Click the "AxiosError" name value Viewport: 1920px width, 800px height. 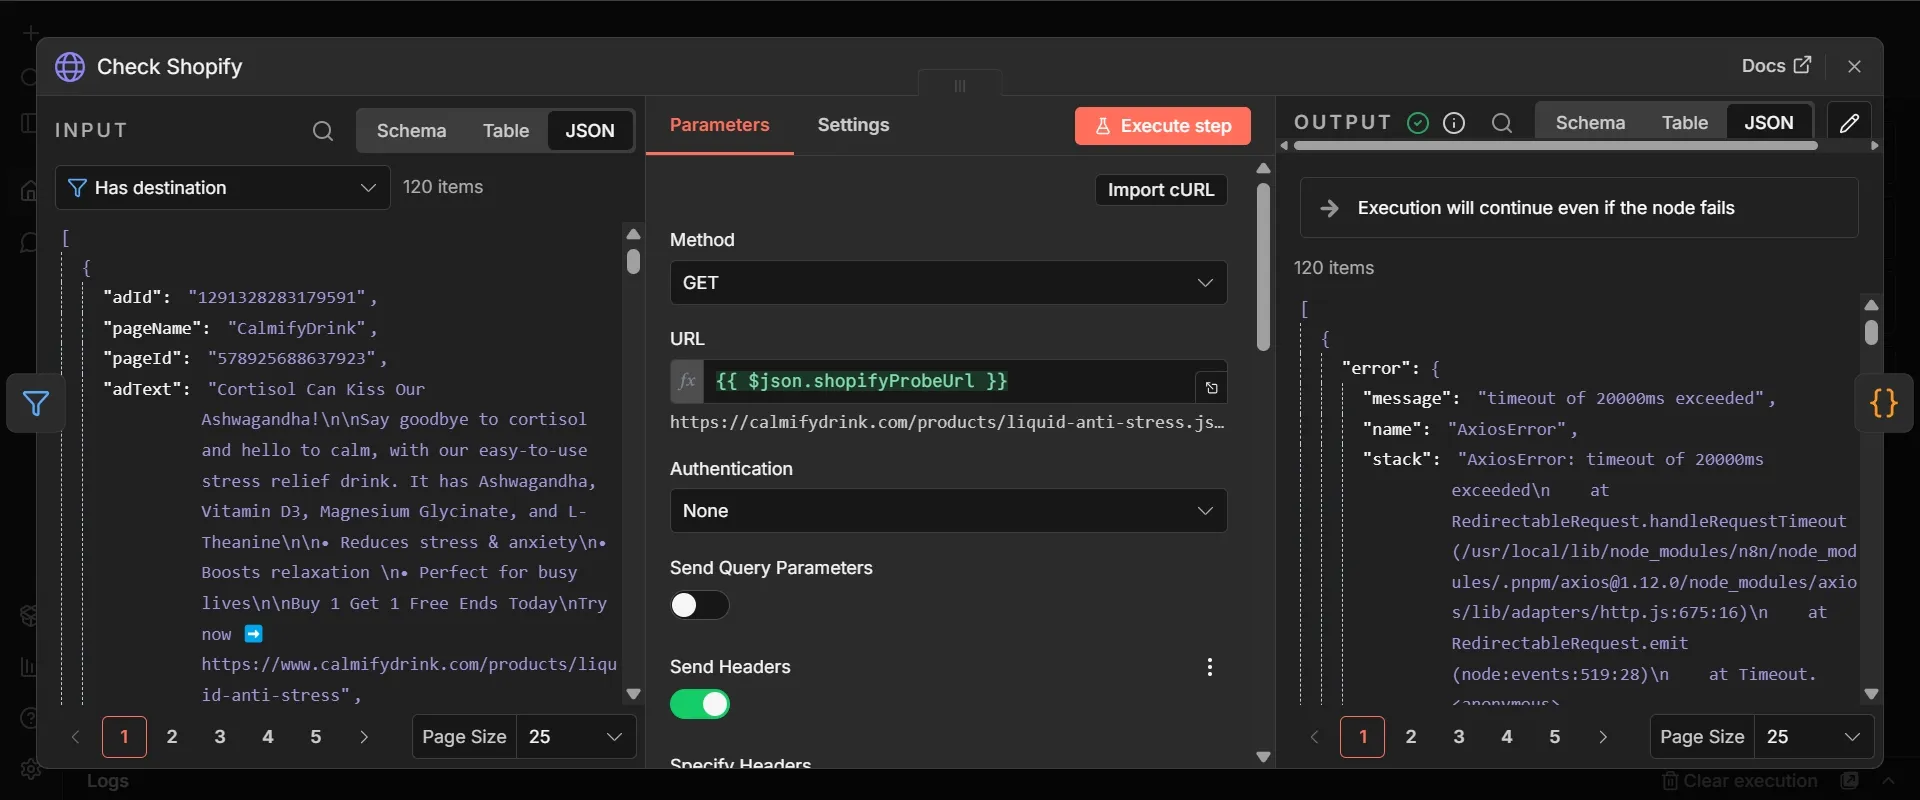tap(1508, 429)
